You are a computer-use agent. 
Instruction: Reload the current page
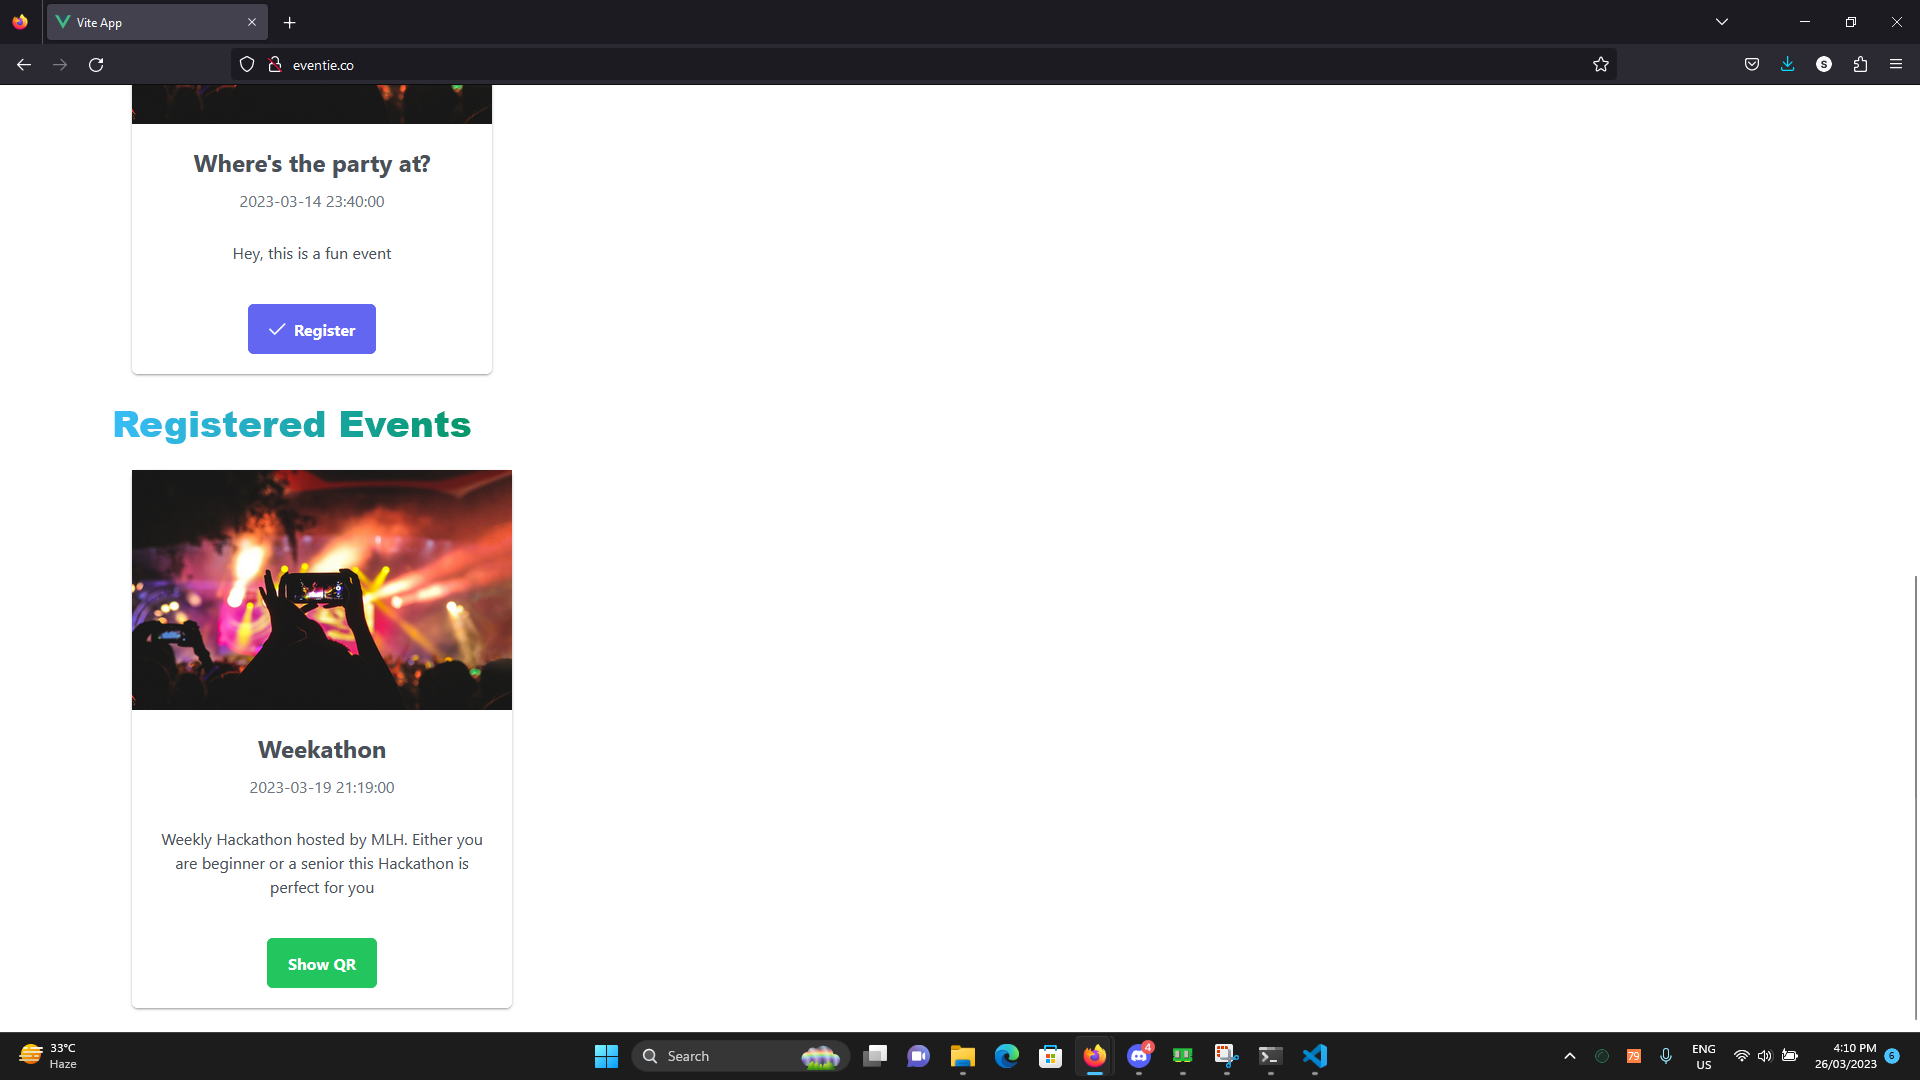coord(96,65)
